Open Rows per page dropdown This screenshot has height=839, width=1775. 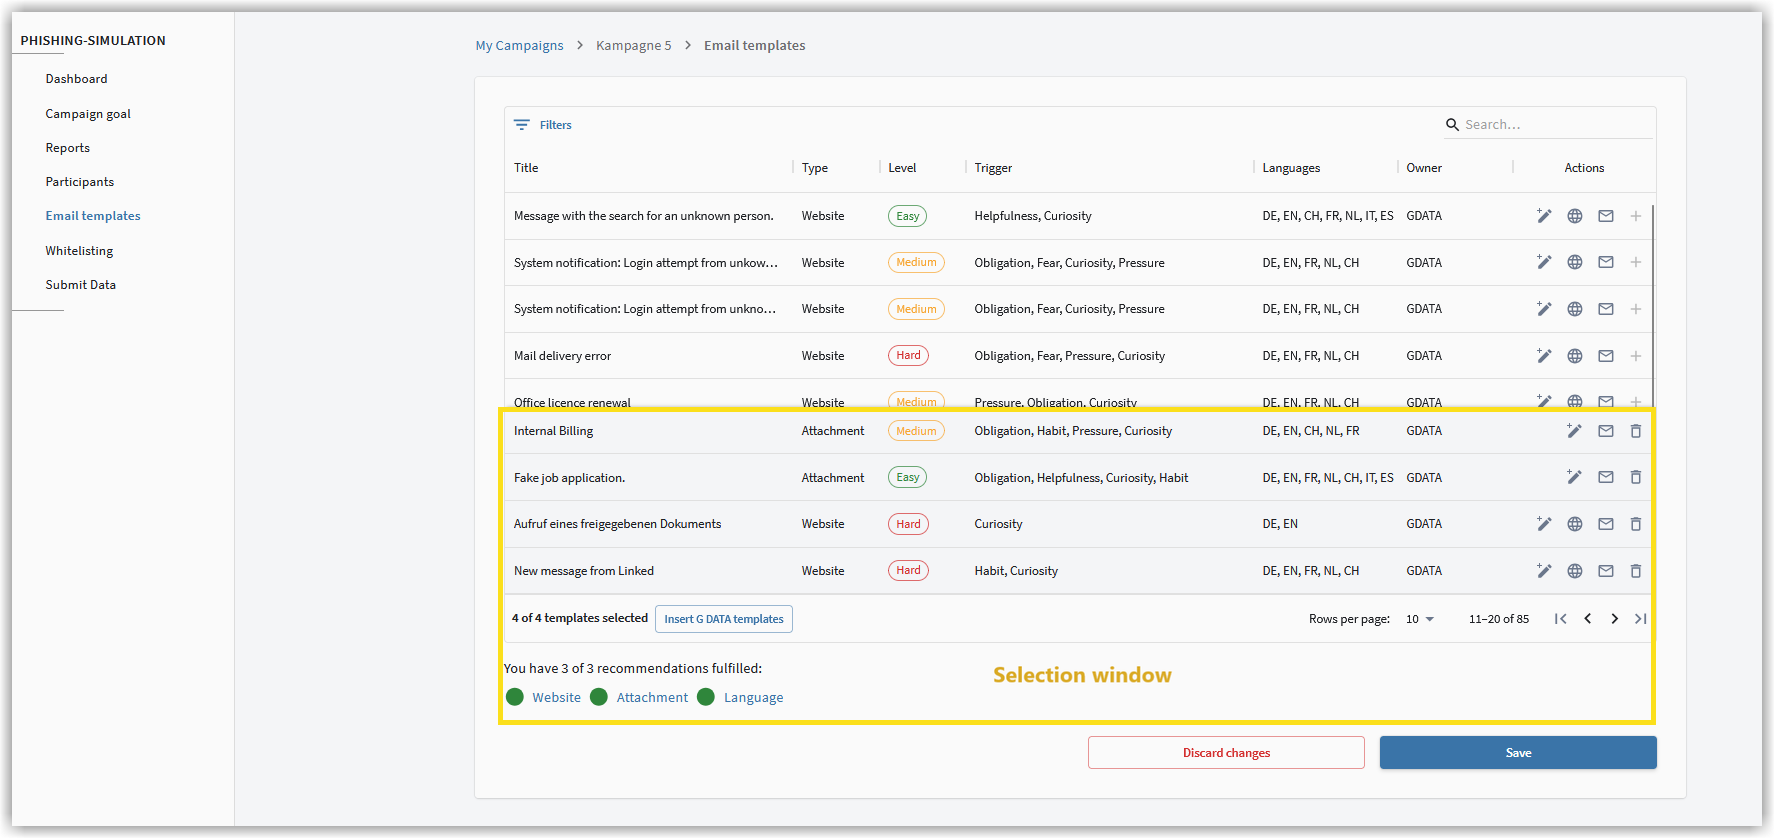pos(1420,619)
